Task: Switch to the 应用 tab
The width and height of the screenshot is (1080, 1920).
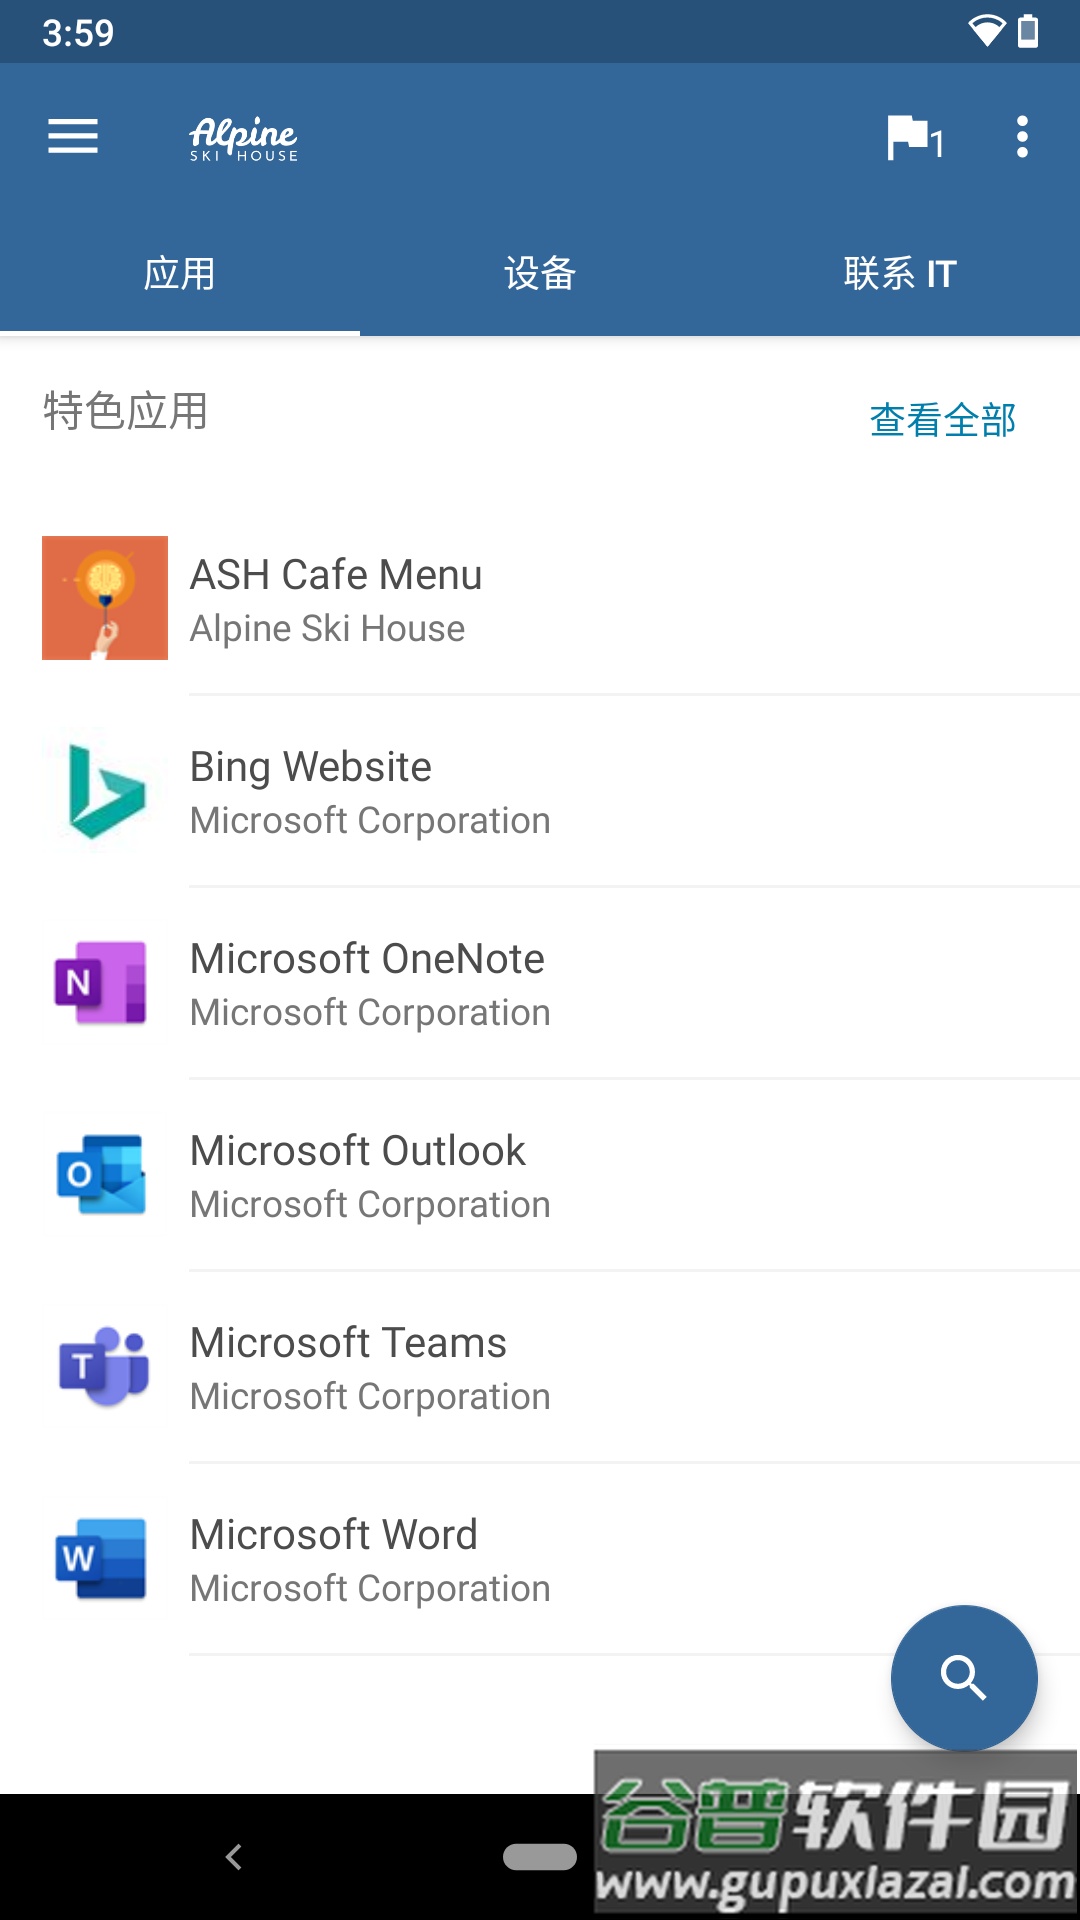Action: tap(180, 274)
